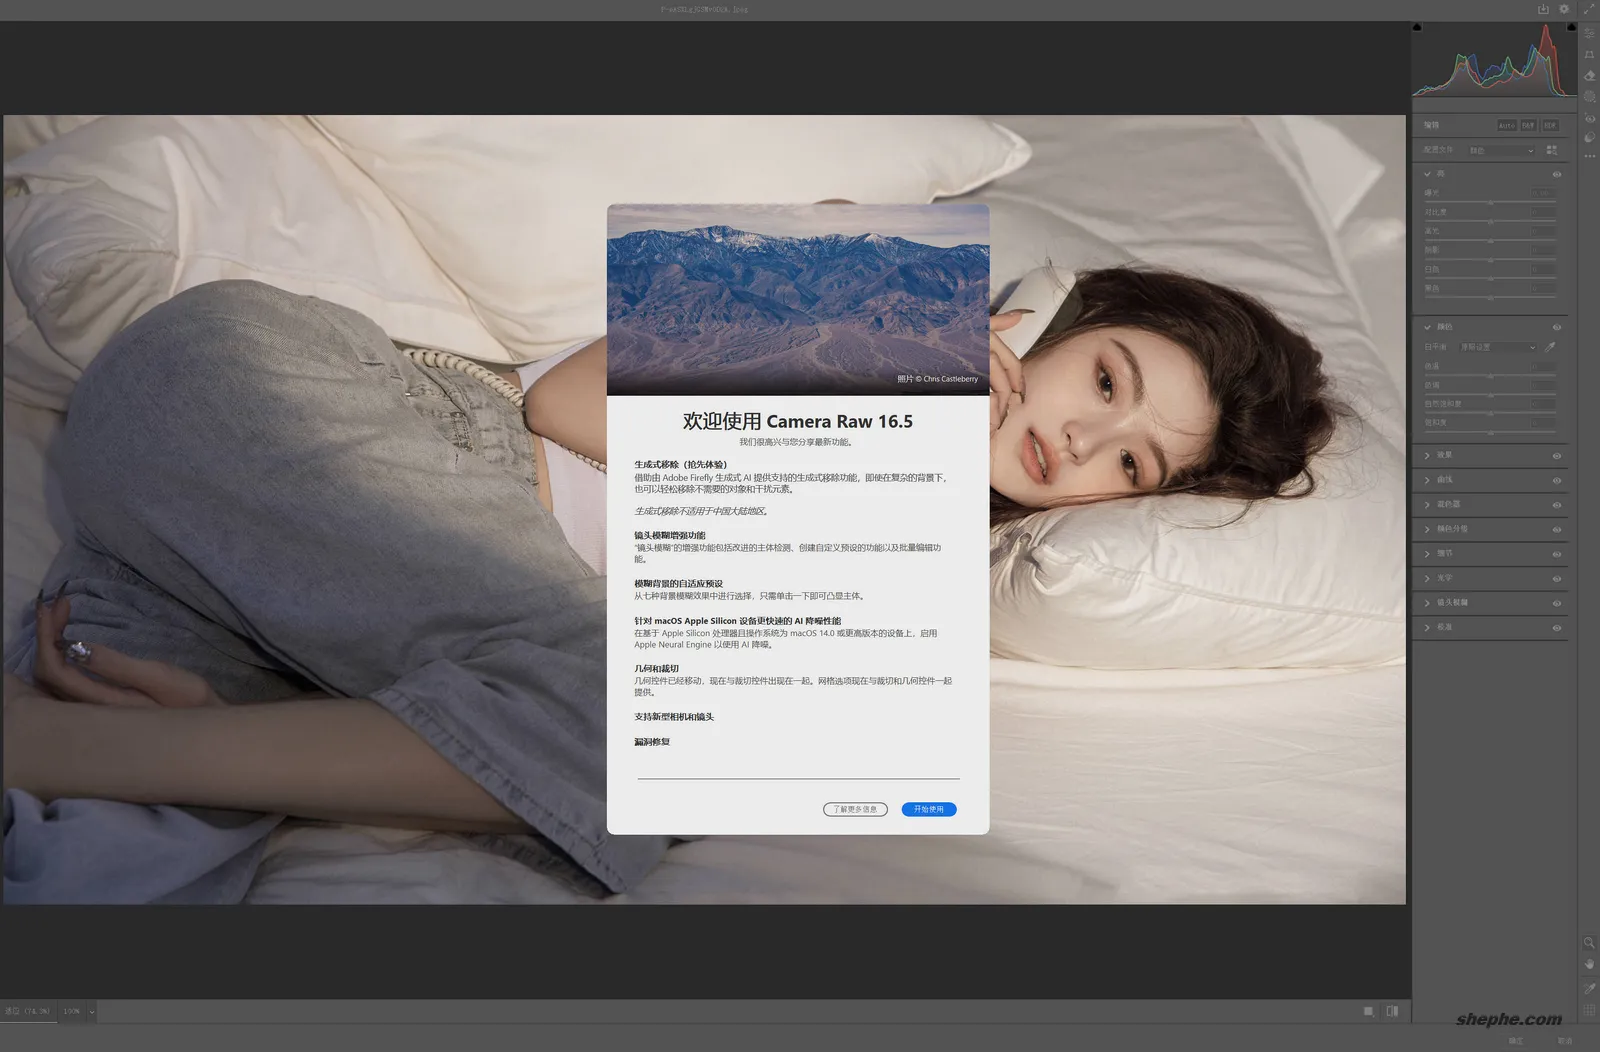
Task: Open the Presets overlapping circles icon
Action: (1589, 138)
